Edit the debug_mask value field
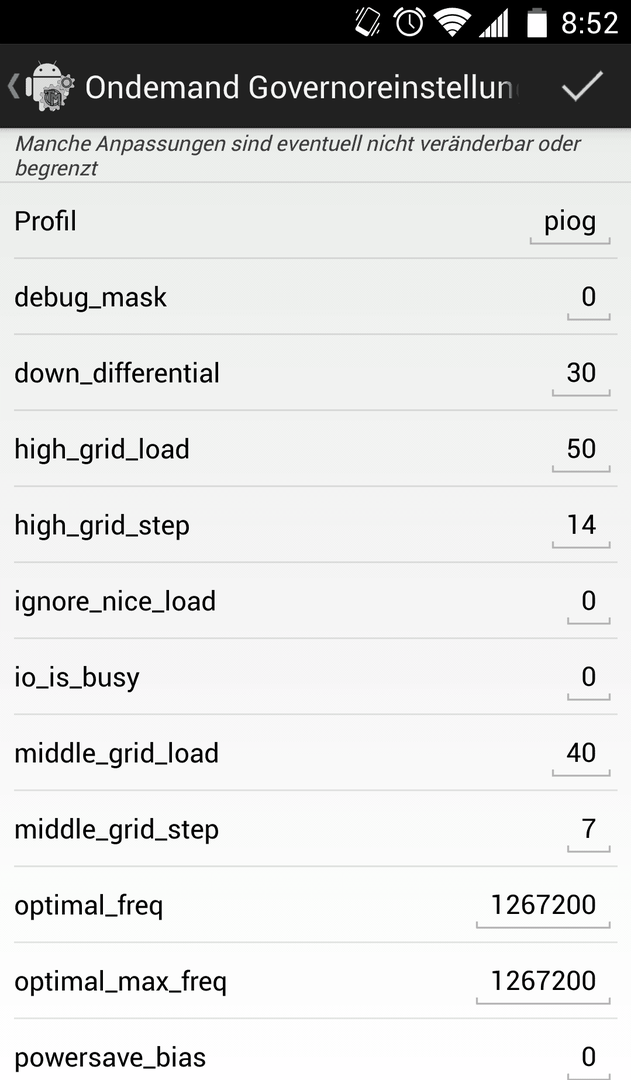Image resolution: width=631 pixels, height=1080 pixels. (x=588, y=300)
